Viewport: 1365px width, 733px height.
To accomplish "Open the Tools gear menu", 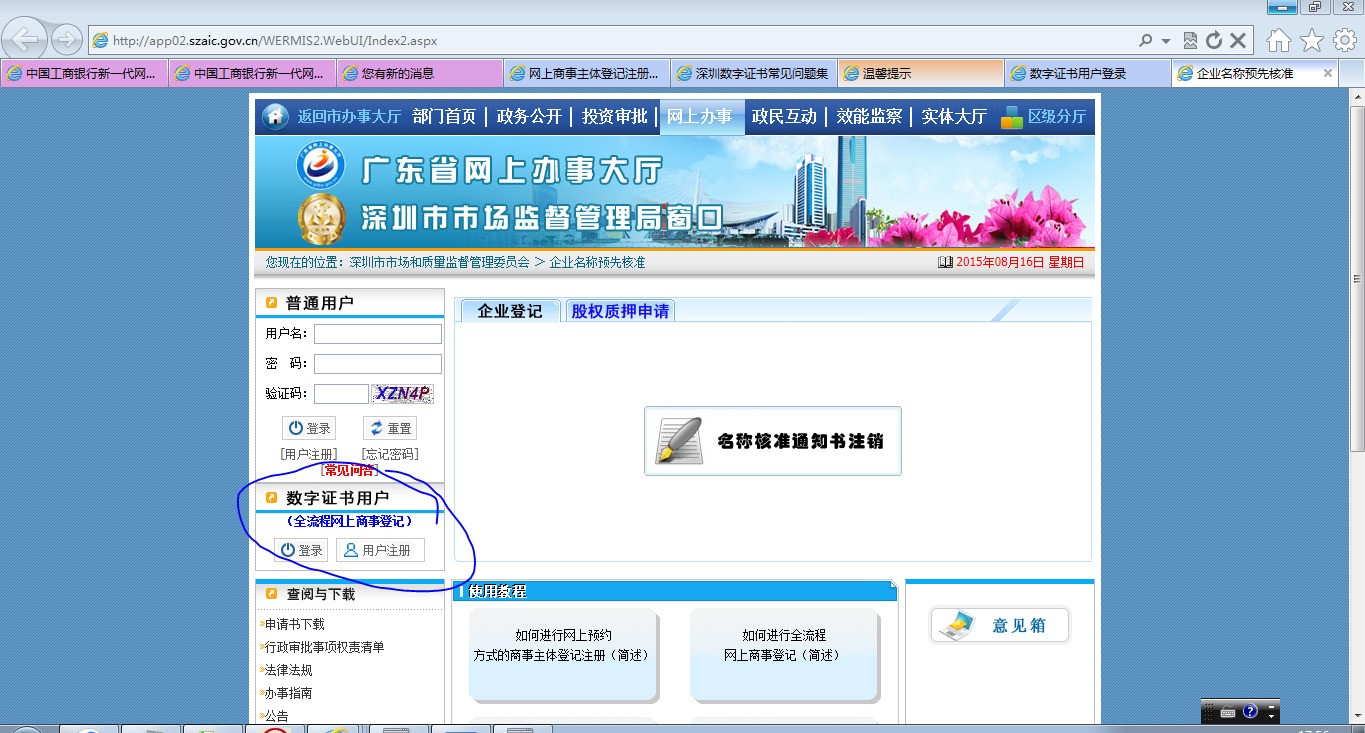I will pos(1345,40).
